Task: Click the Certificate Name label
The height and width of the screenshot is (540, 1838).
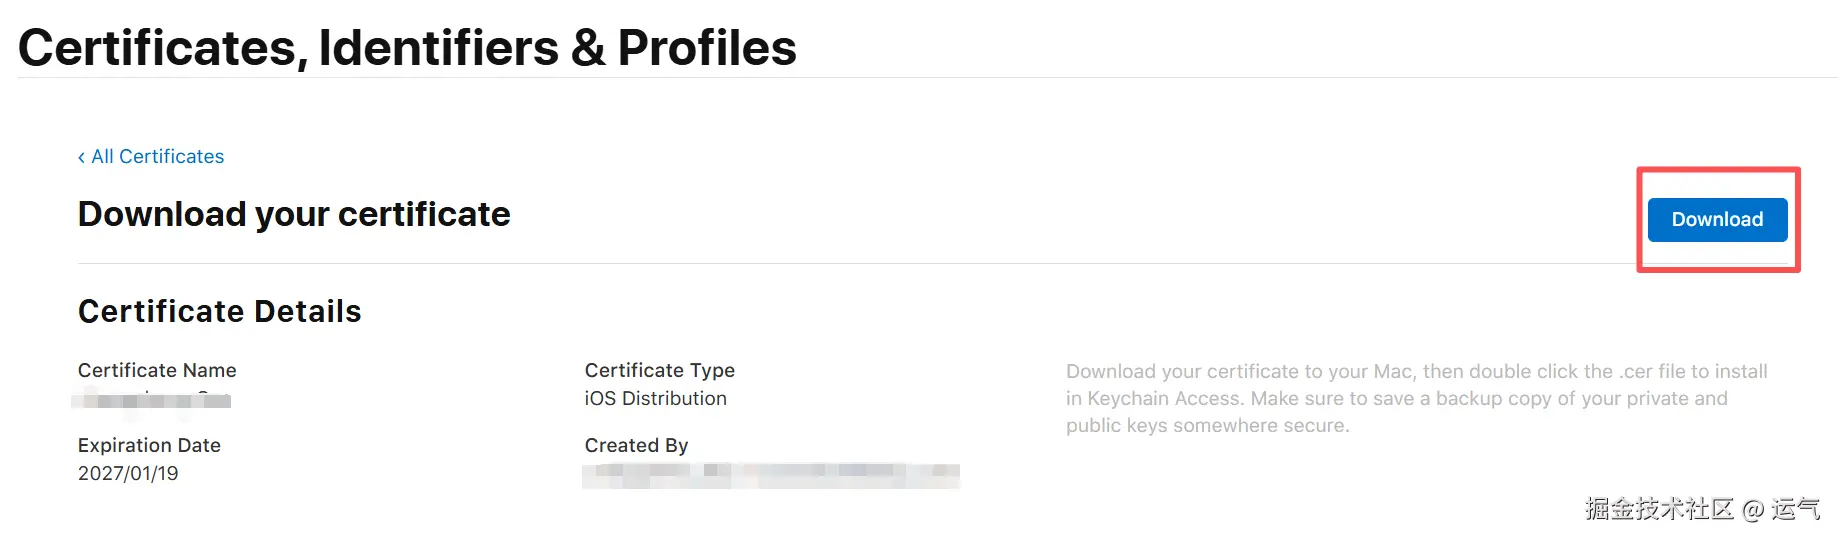Action: (157, 371)
